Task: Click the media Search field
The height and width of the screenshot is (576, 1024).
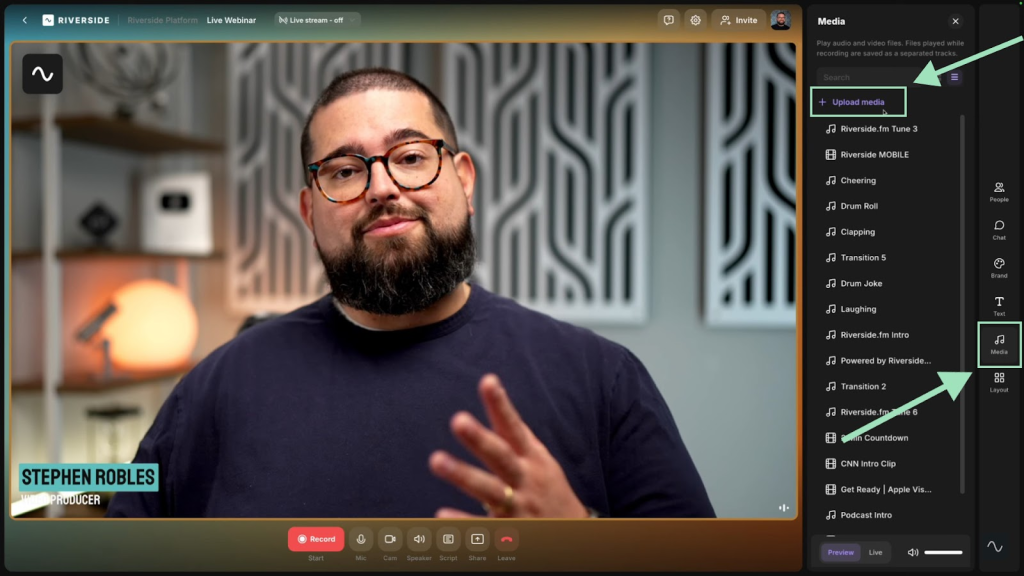Action: click(879, 77)
